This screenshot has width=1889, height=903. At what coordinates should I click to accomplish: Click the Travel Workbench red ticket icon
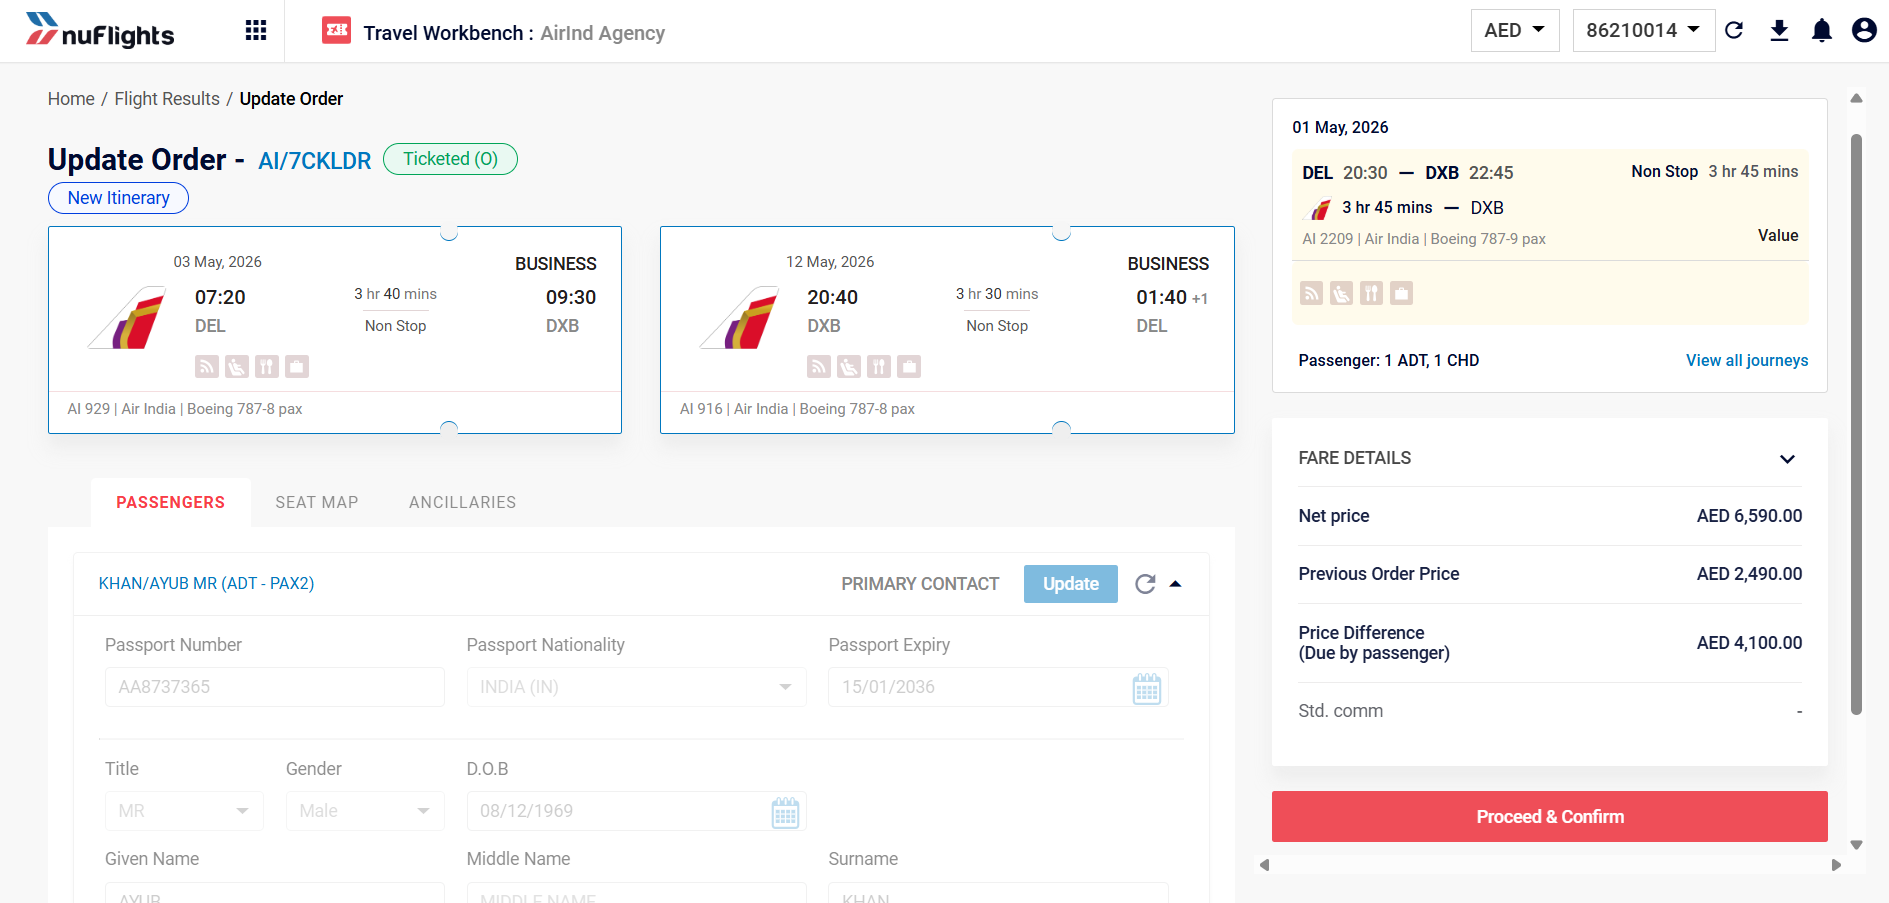[336, 31]
